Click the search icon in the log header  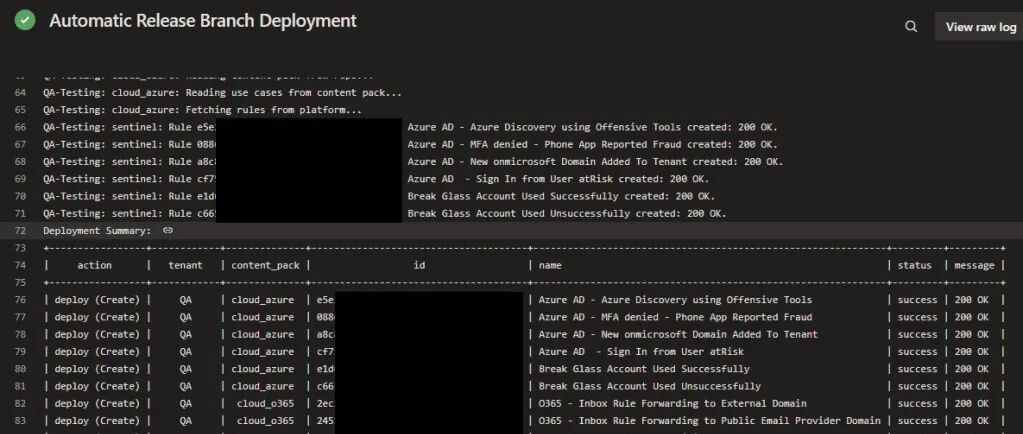point(911,27)
